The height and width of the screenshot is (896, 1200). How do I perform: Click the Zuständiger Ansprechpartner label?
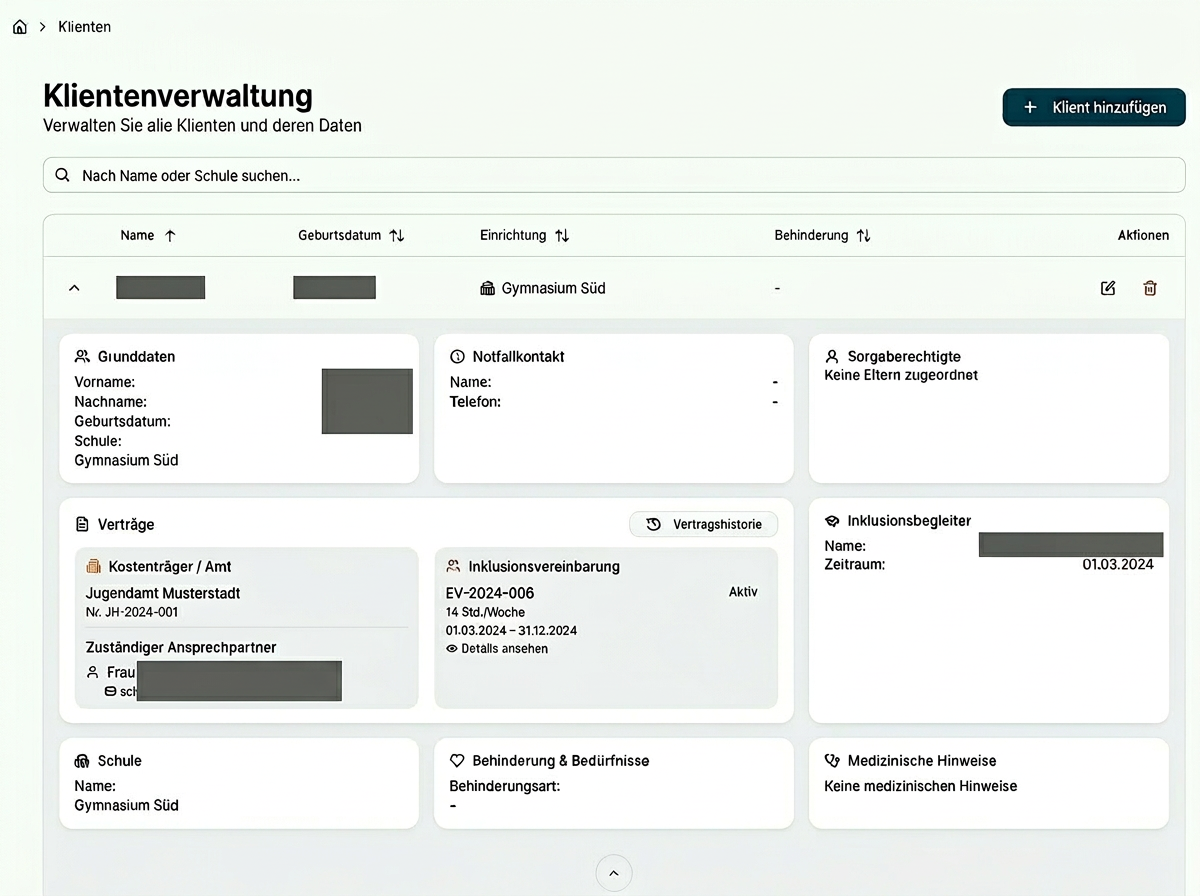181,647
